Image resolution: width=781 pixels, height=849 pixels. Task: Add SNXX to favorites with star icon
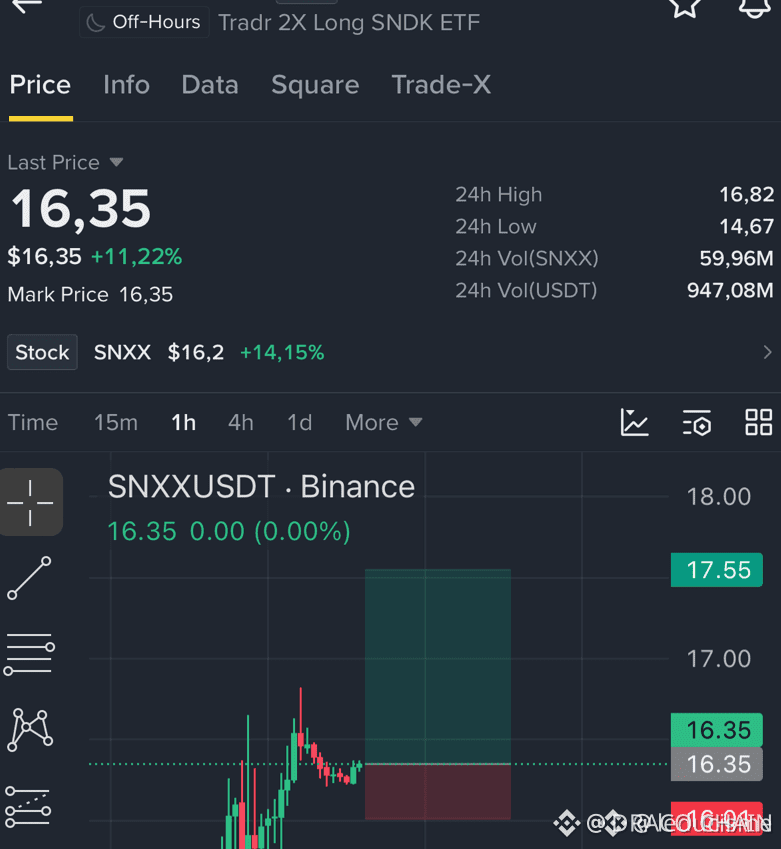tap(684, 8)
